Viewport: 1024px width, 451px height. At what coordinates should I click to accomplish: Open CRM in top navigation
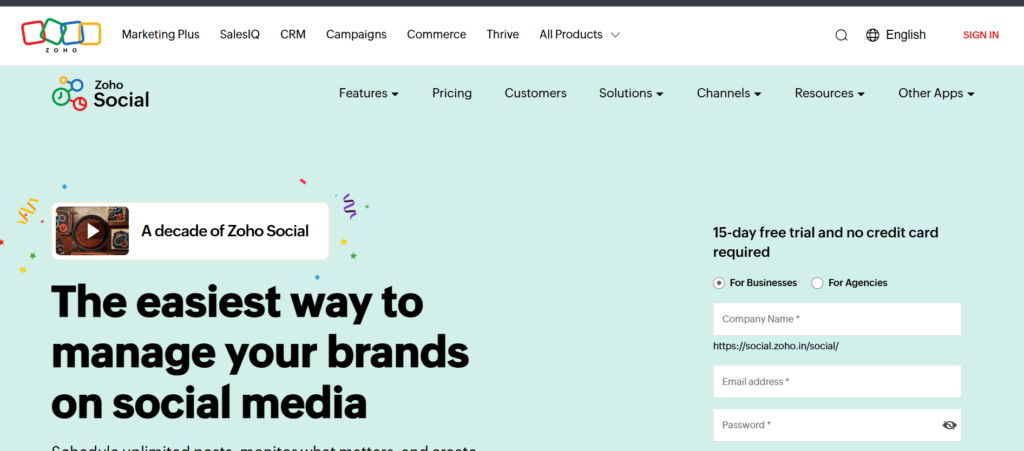pyautogui.click(x=293, y=35)
